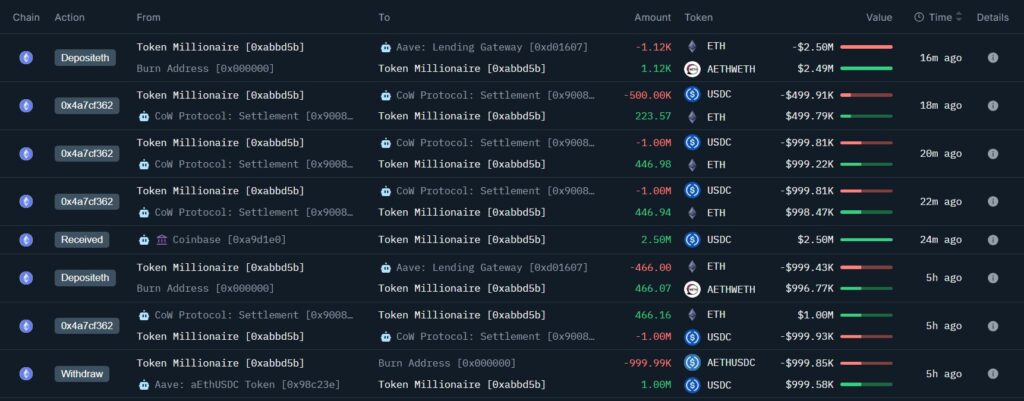Image resolution: width=1024 pixels, height=401 pixels.
Task: Click amount 446.98 ETH
Action: coord(652,164)
